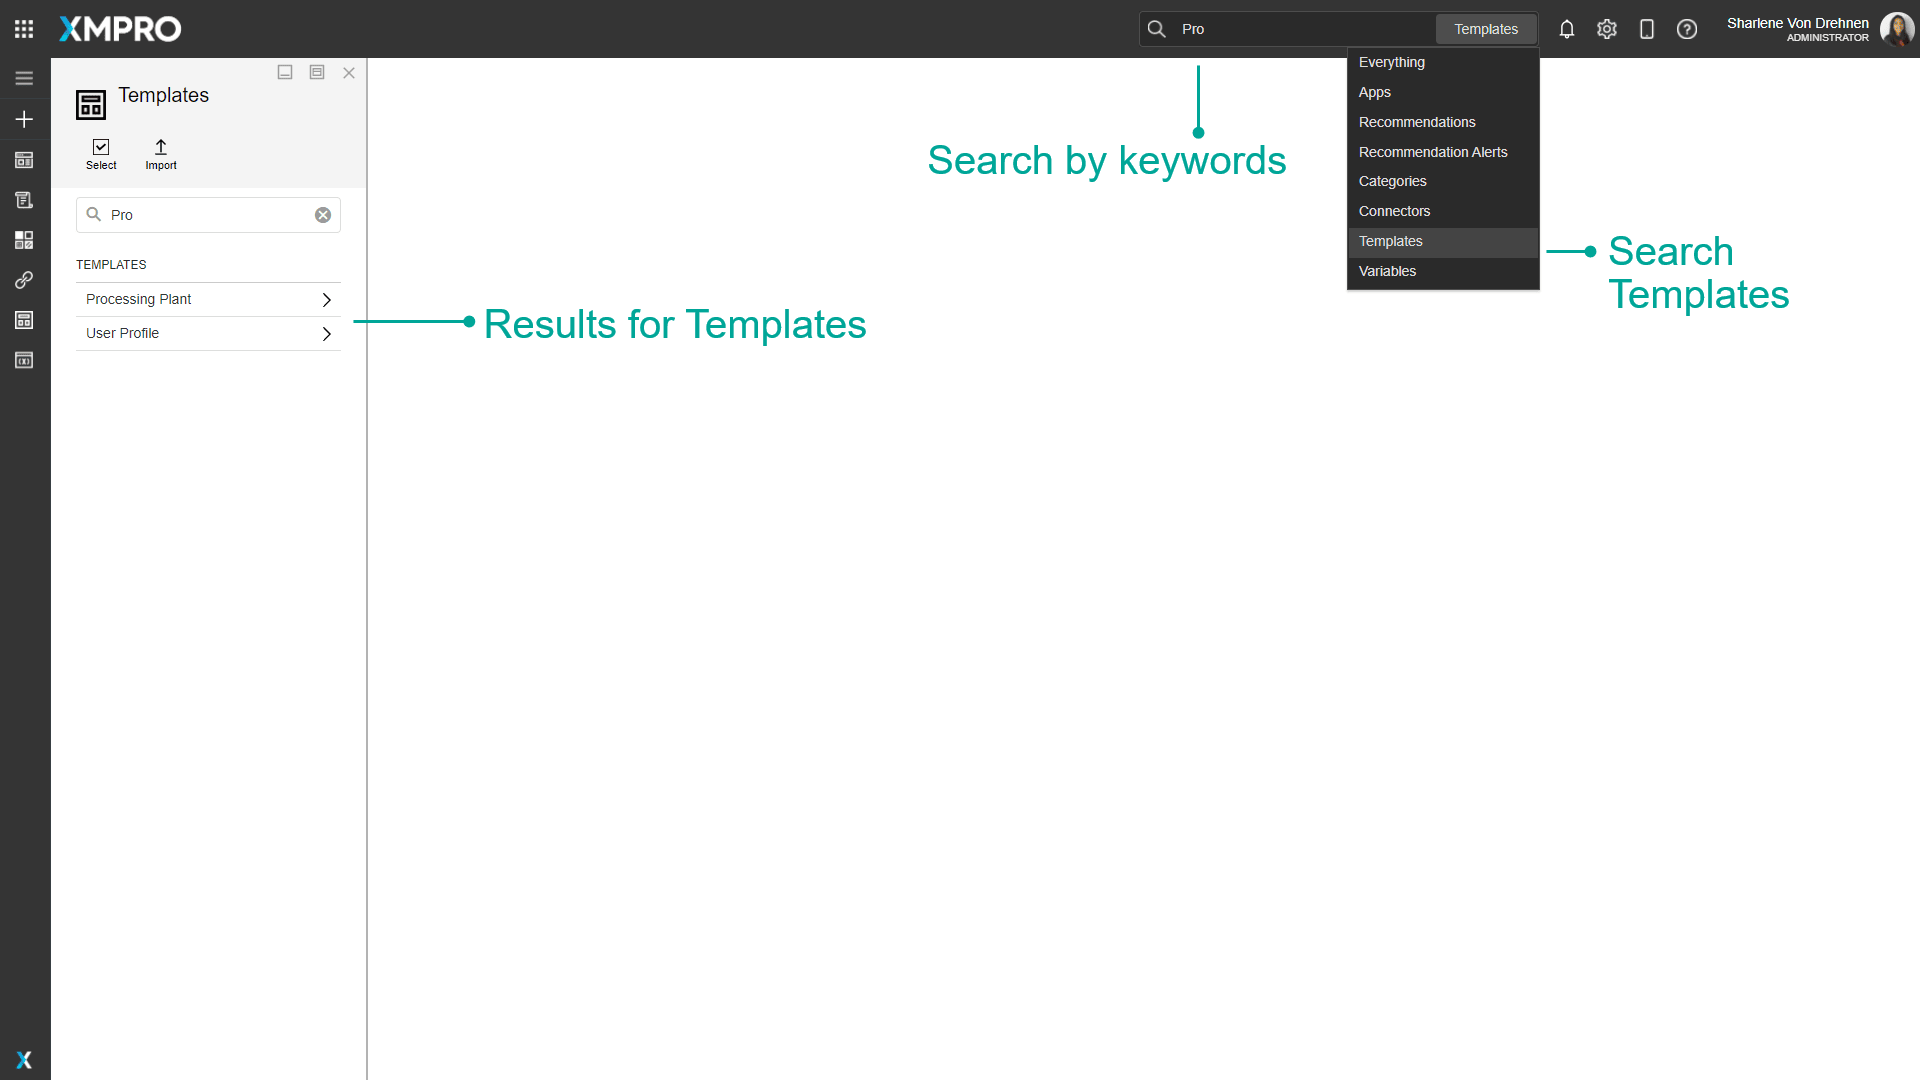Clear the Pro search text with the X
Screen dimensions: 1920x1080
click(322, 214)
